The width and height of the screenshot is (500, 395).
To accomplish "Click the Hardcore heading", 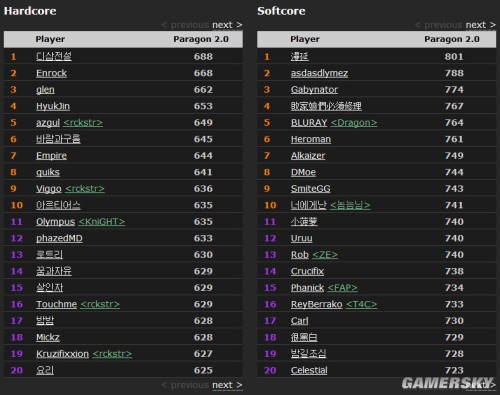I will pos(30,11).
